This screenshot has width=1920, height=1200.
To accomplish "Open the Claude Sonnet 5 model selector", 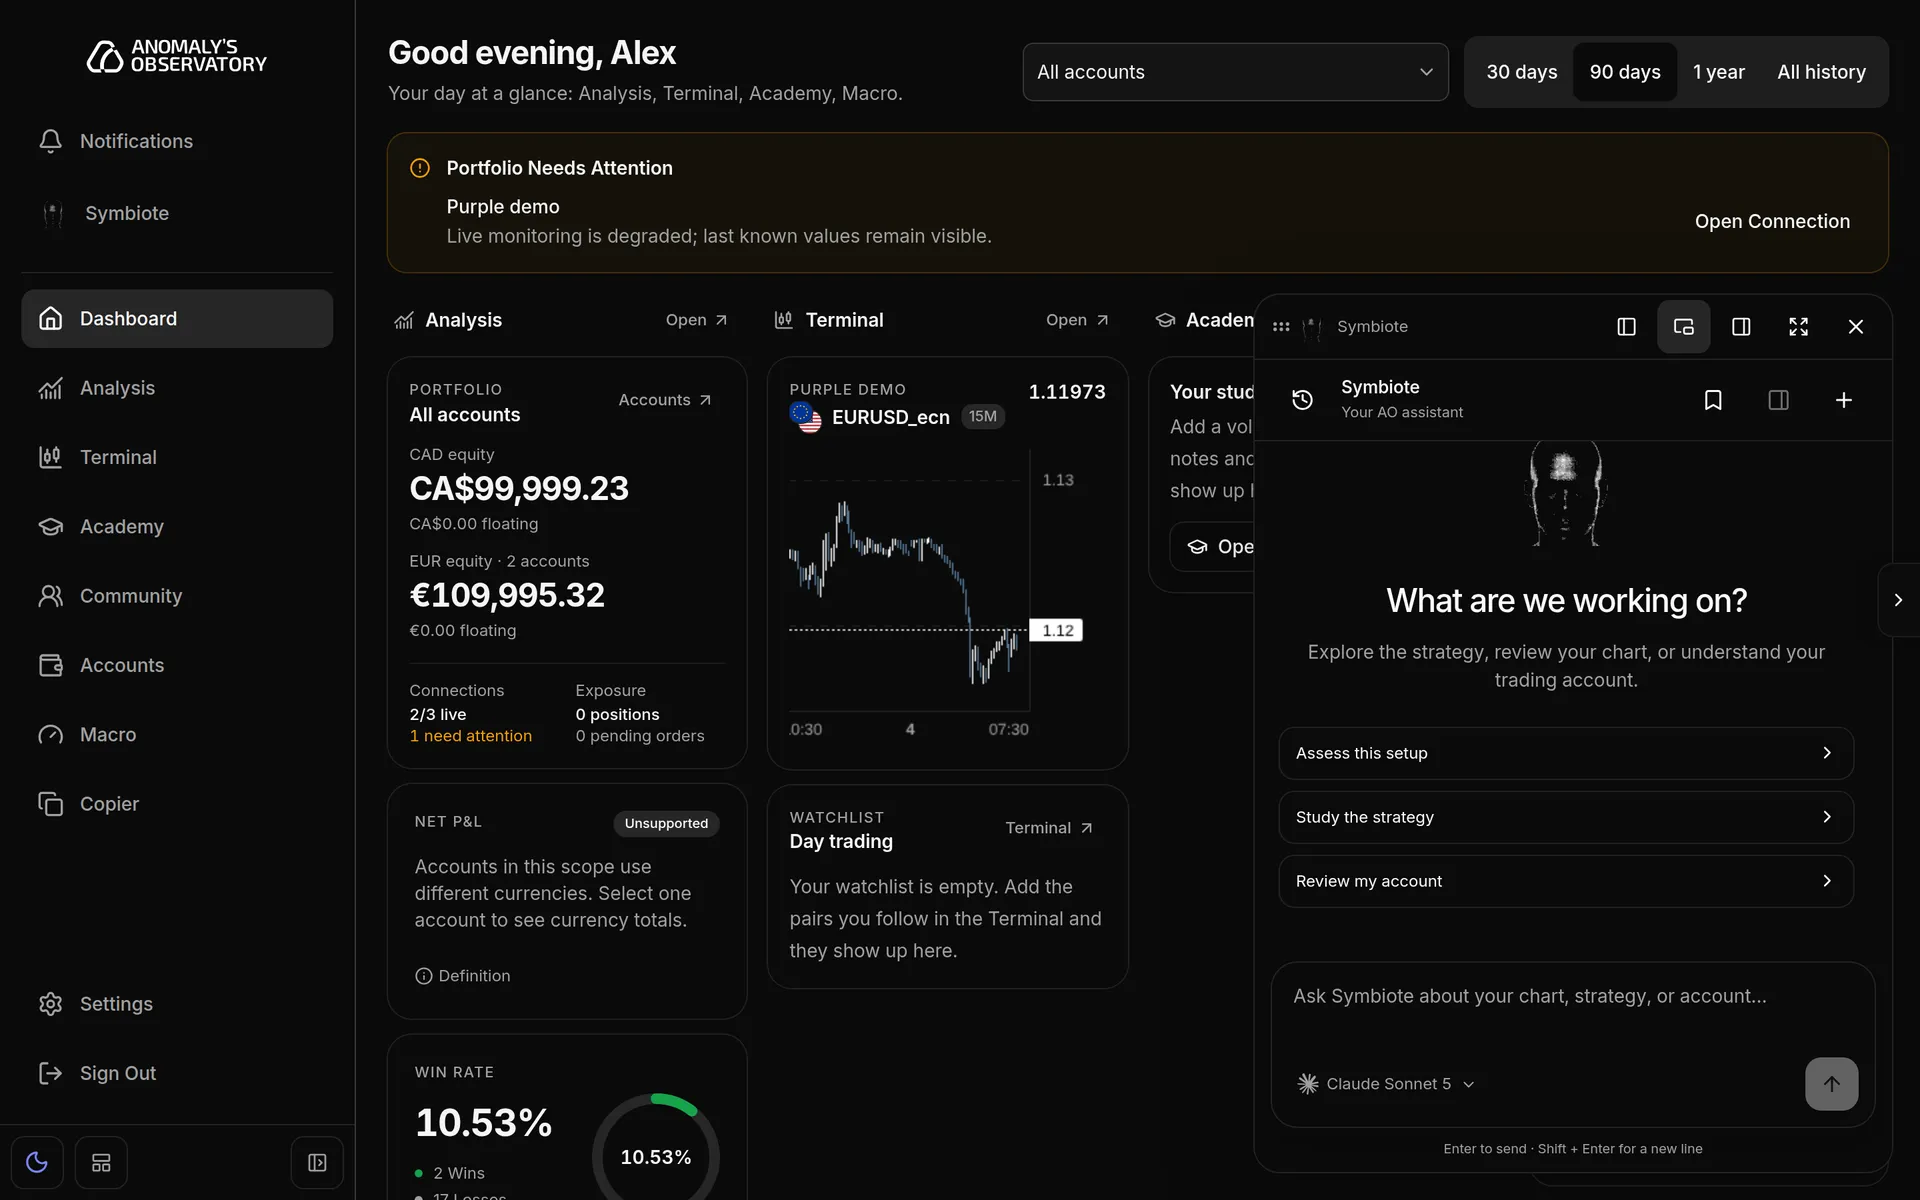I will tap(1386, 1084).
